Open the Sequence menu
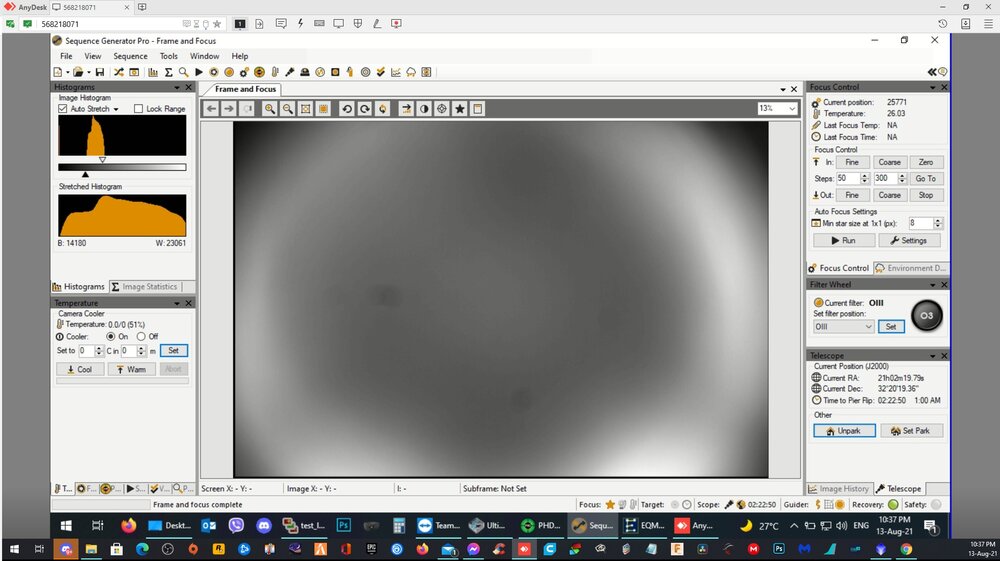The width and height of the screenshot is (1000, 561). [130, 56]
